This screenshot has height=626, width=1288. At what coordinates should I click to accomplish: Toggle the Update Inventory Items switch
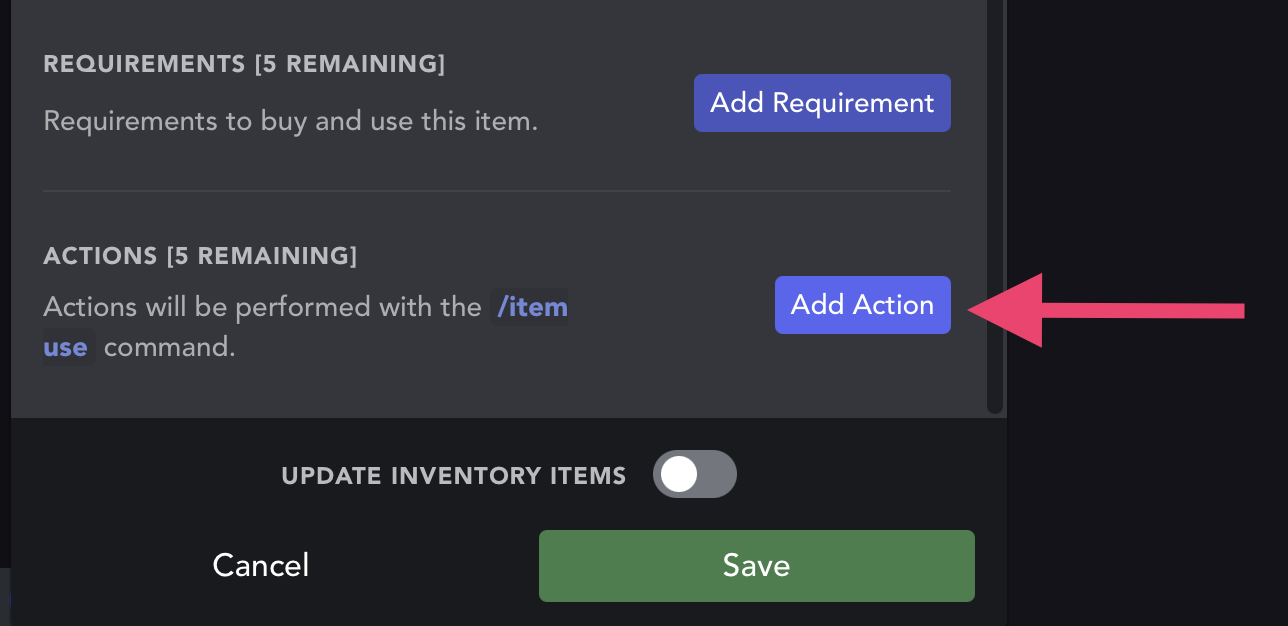[694, 474]
